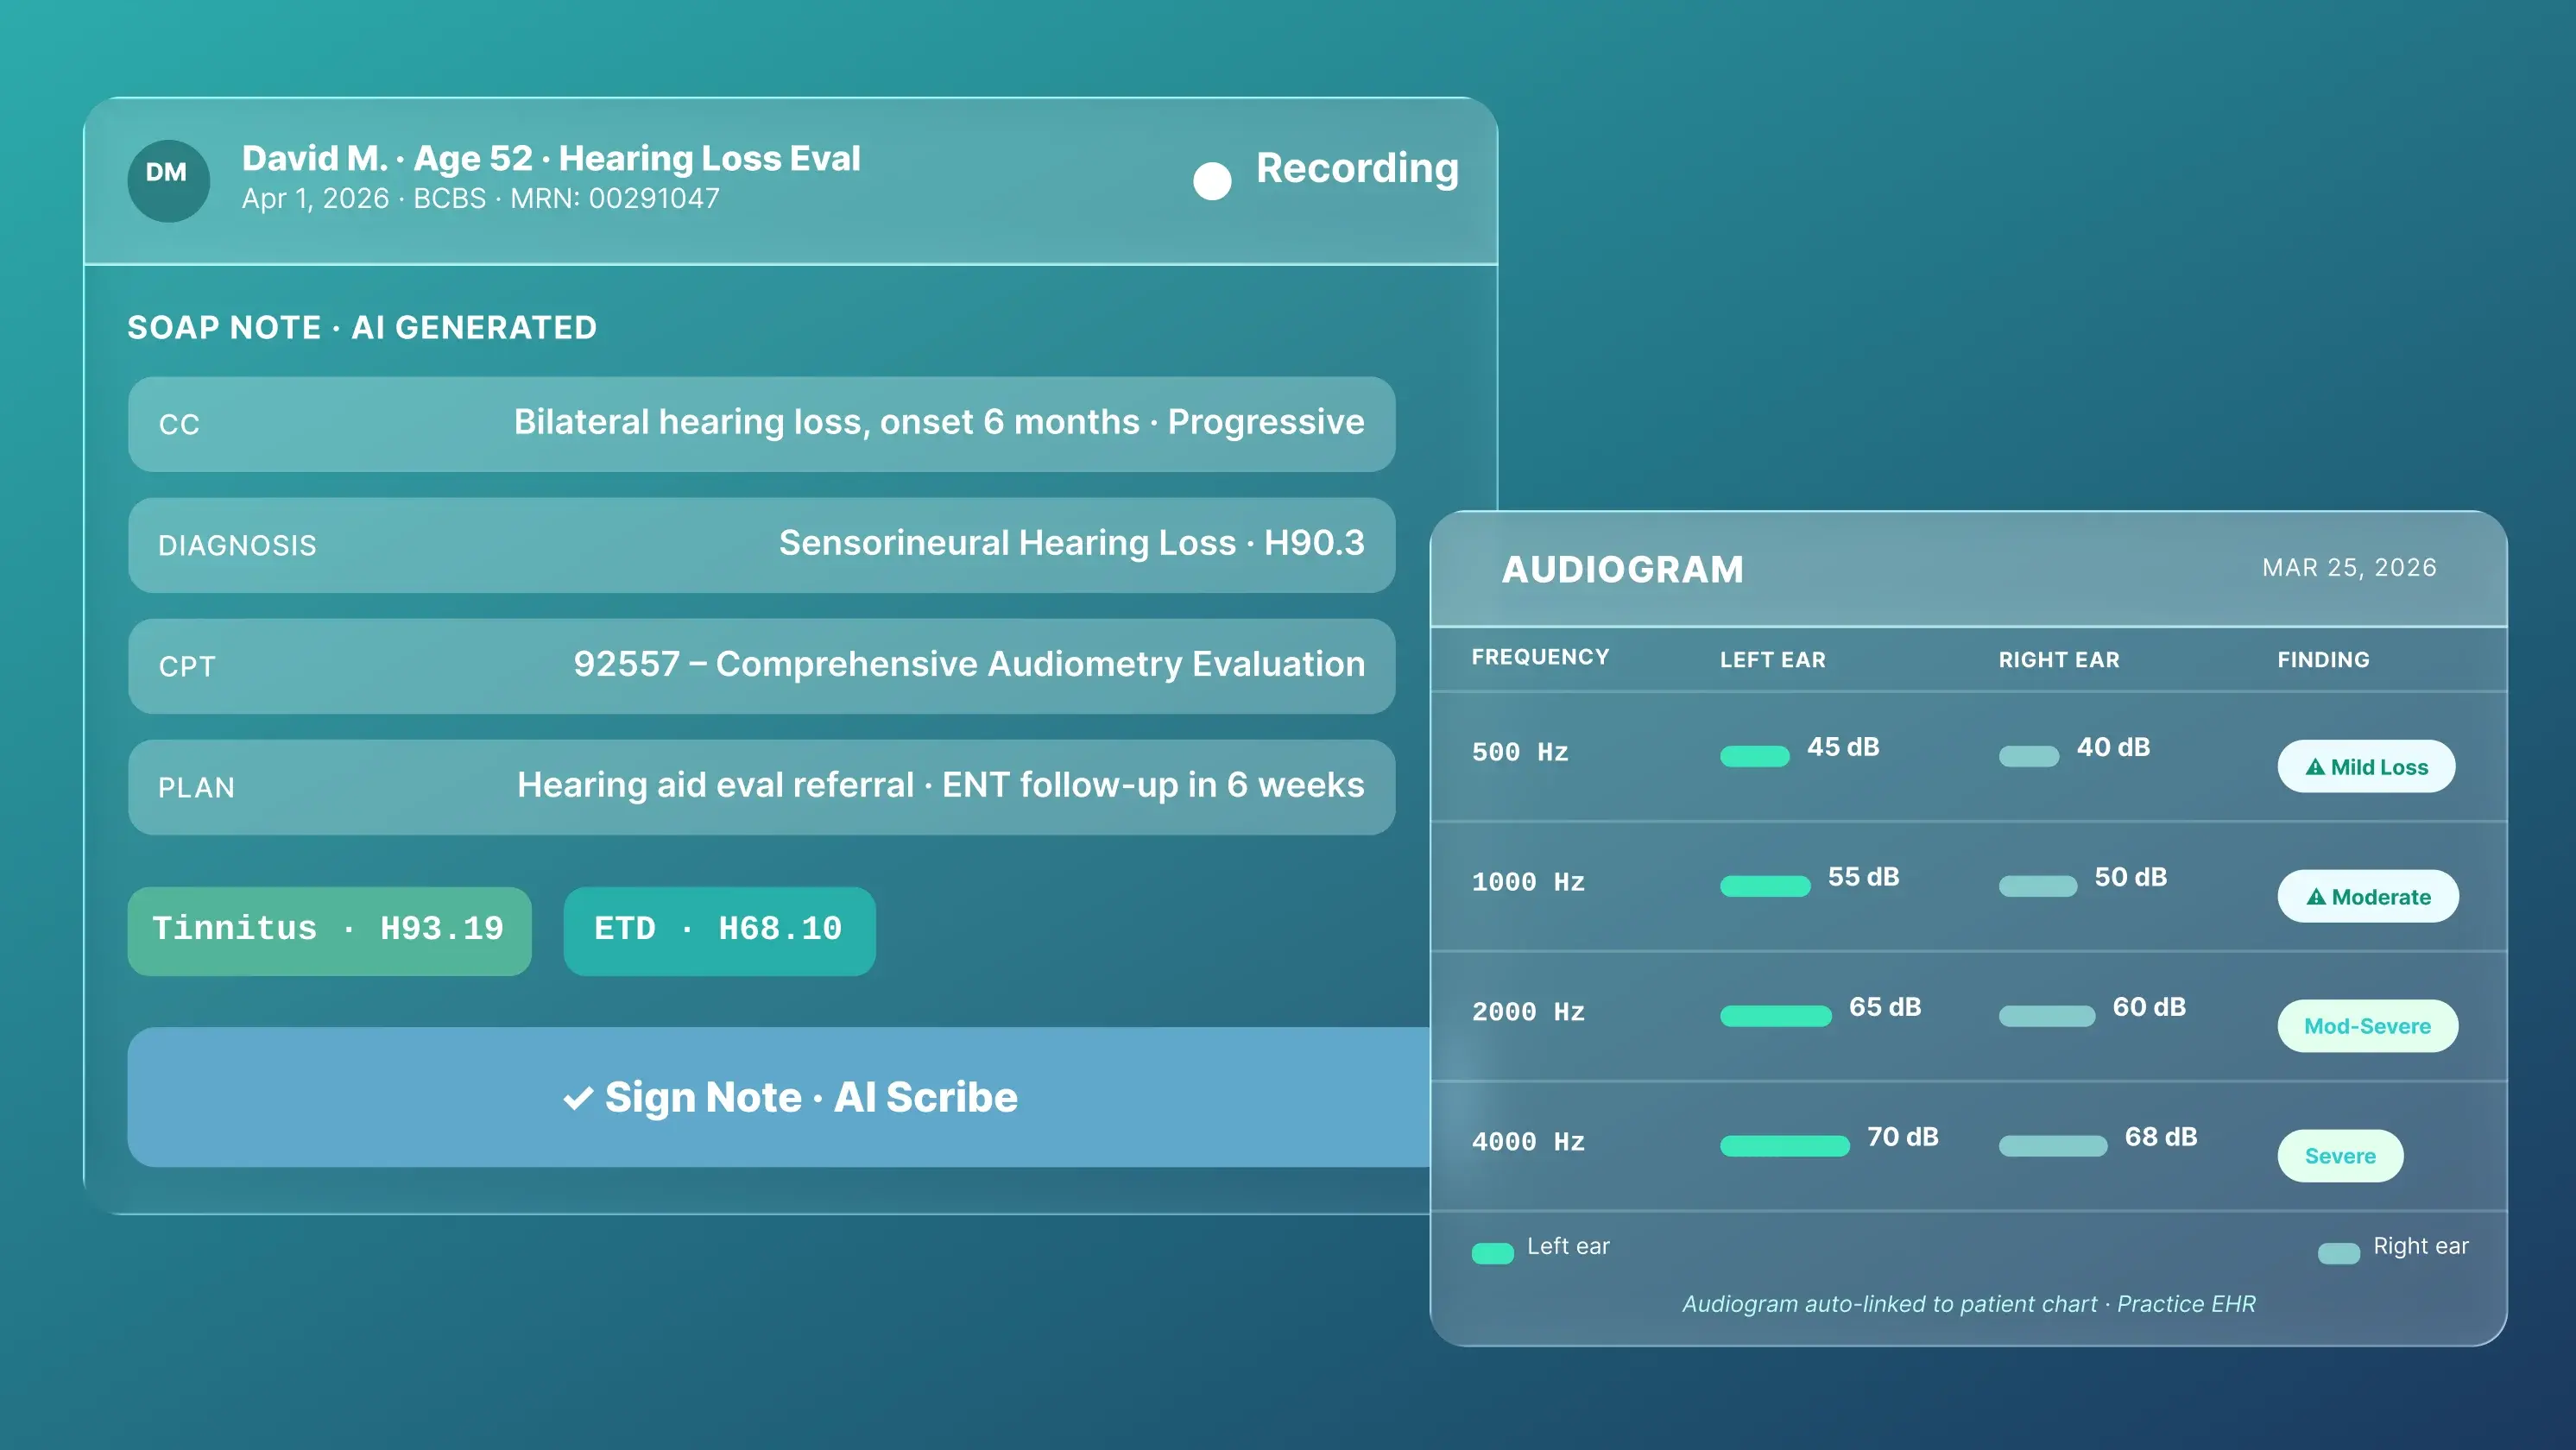Select the Mild Loss warning badge

[x=2366, y=766]
